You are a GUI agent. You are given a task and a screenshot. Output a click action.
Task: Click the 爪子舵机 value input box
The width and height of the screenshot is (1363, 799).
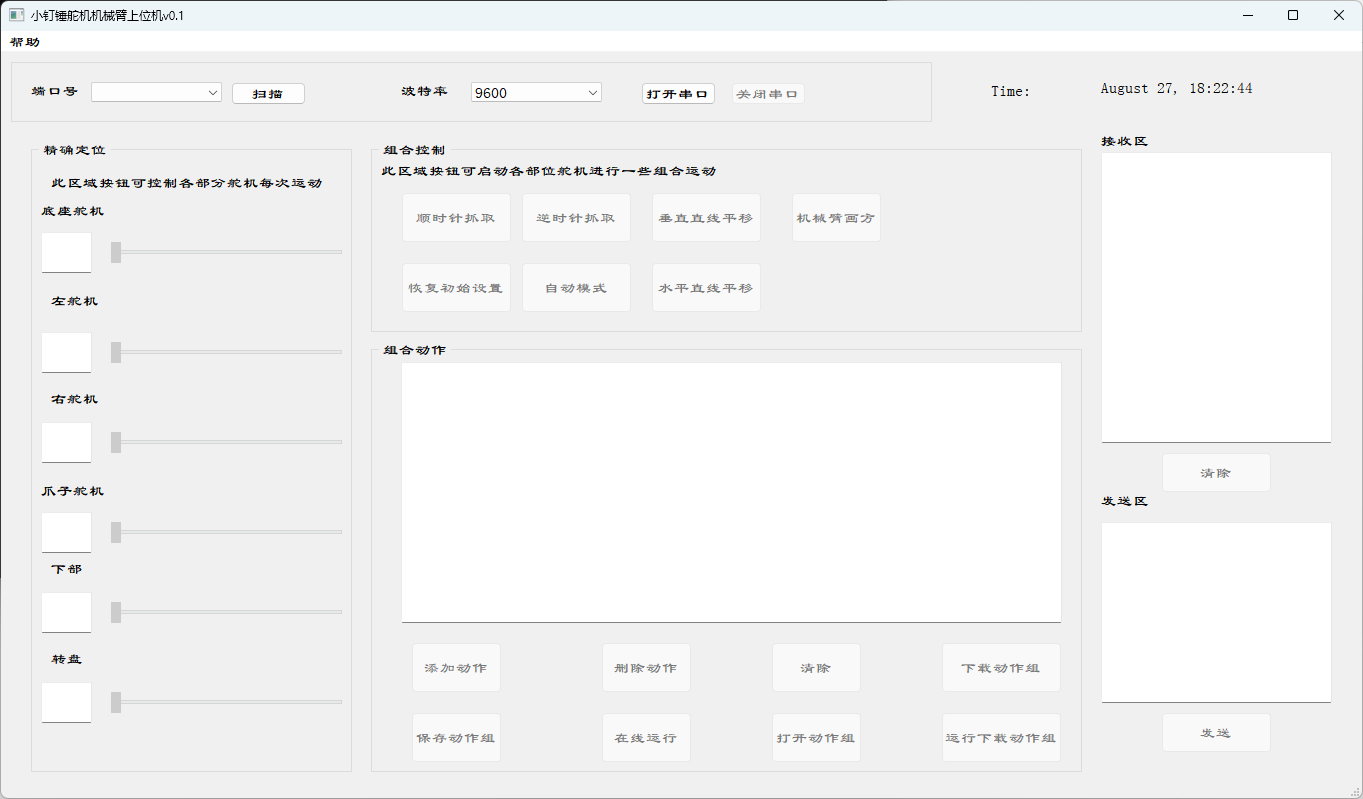66,532
